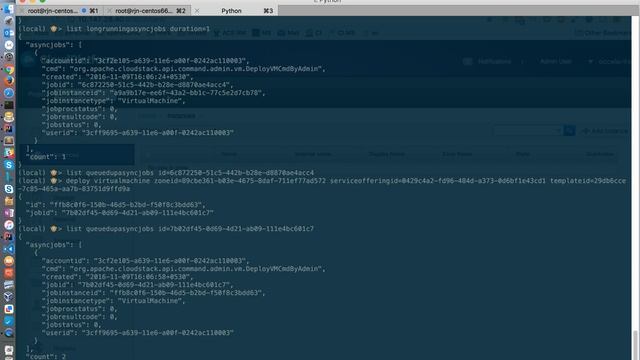
Task: Open Launchpad rocket icon in dock
Action: [9, 21]
